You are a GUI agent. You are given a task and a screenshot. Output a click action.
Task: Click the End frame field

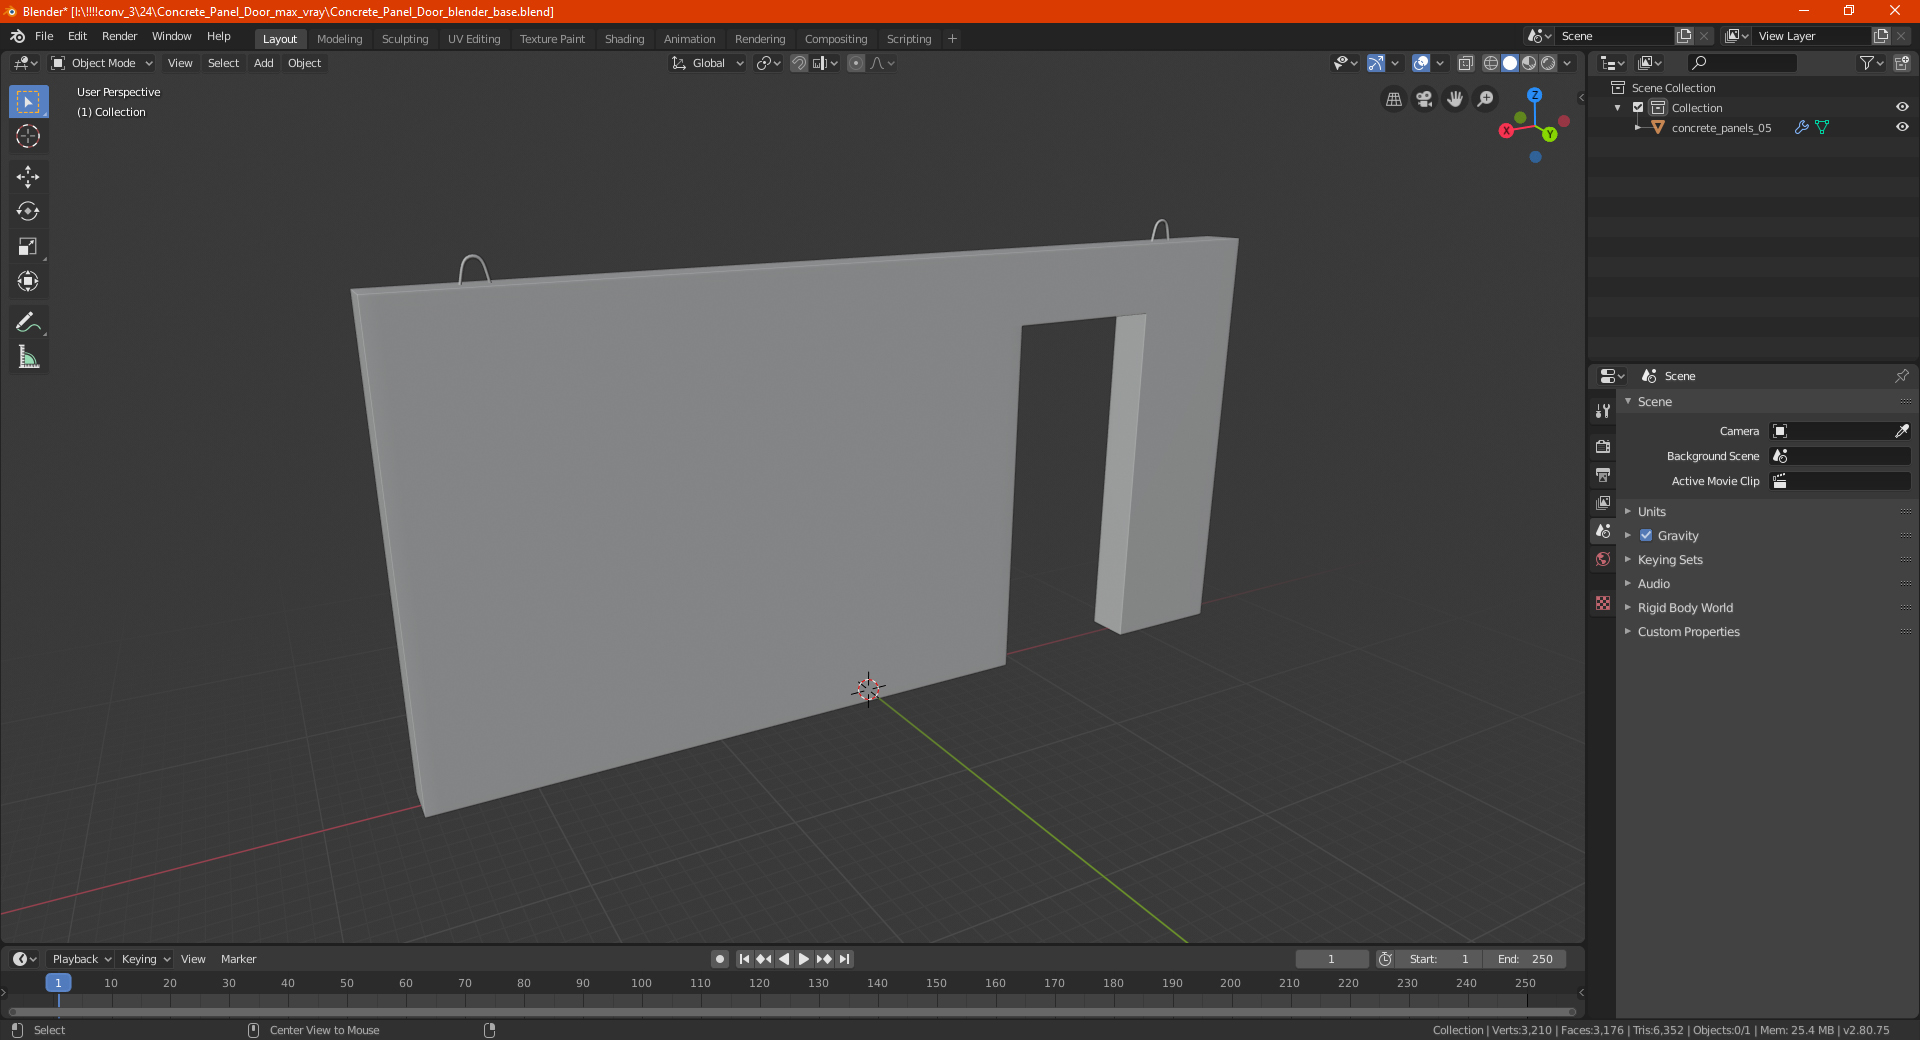(x=1524, y=959)
